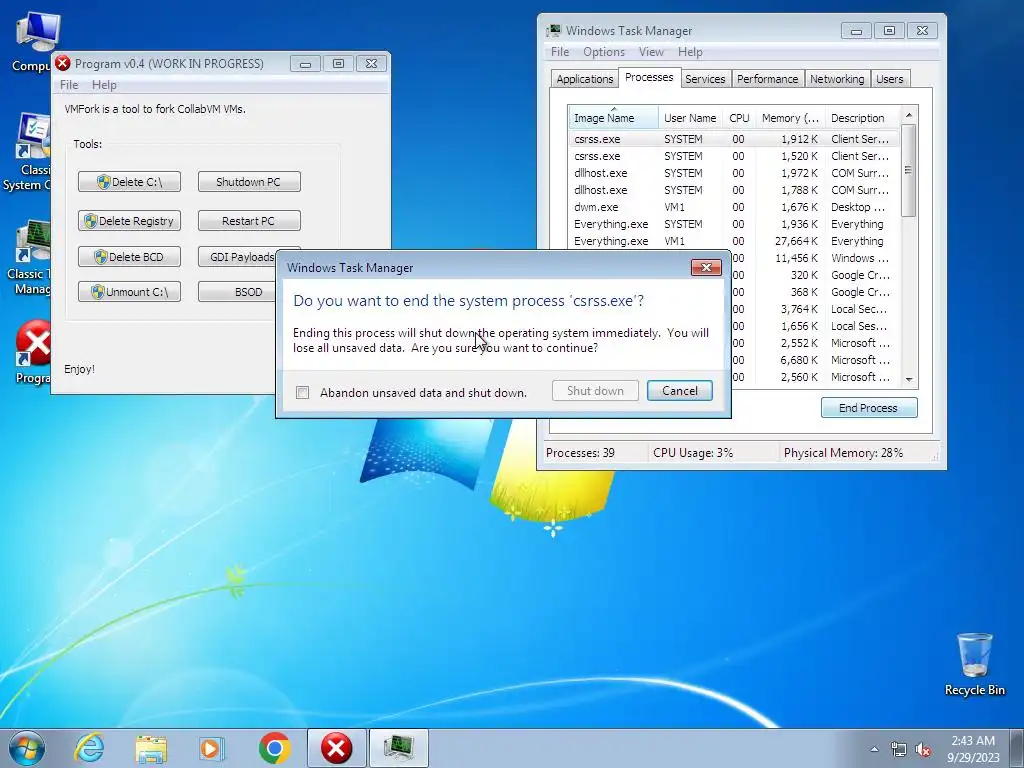Switch to the Networking tab

(x=837, y=78)
